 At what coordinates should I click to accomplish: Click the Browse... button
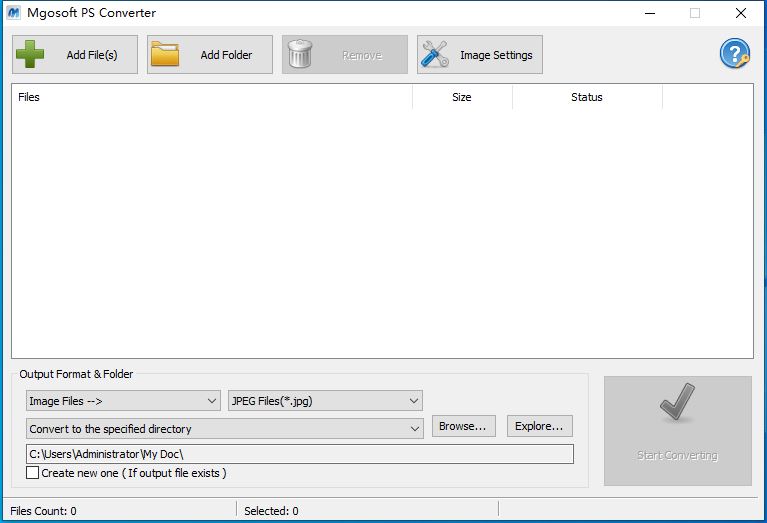point(463,426)
